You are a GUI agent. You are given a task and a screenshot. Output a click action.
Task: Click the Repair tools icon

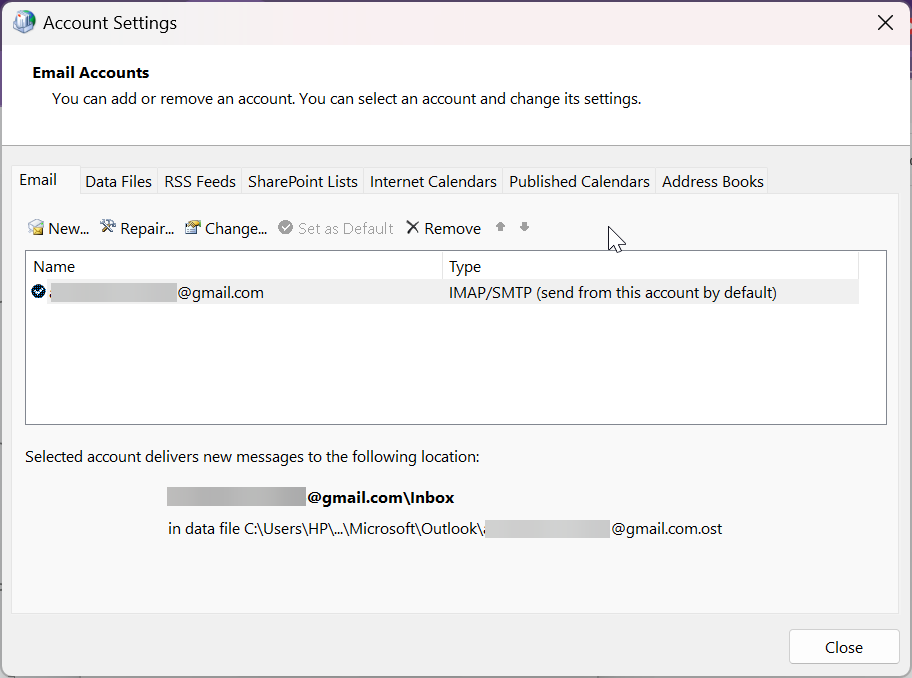pyautogui.click(x=108, y=227)
